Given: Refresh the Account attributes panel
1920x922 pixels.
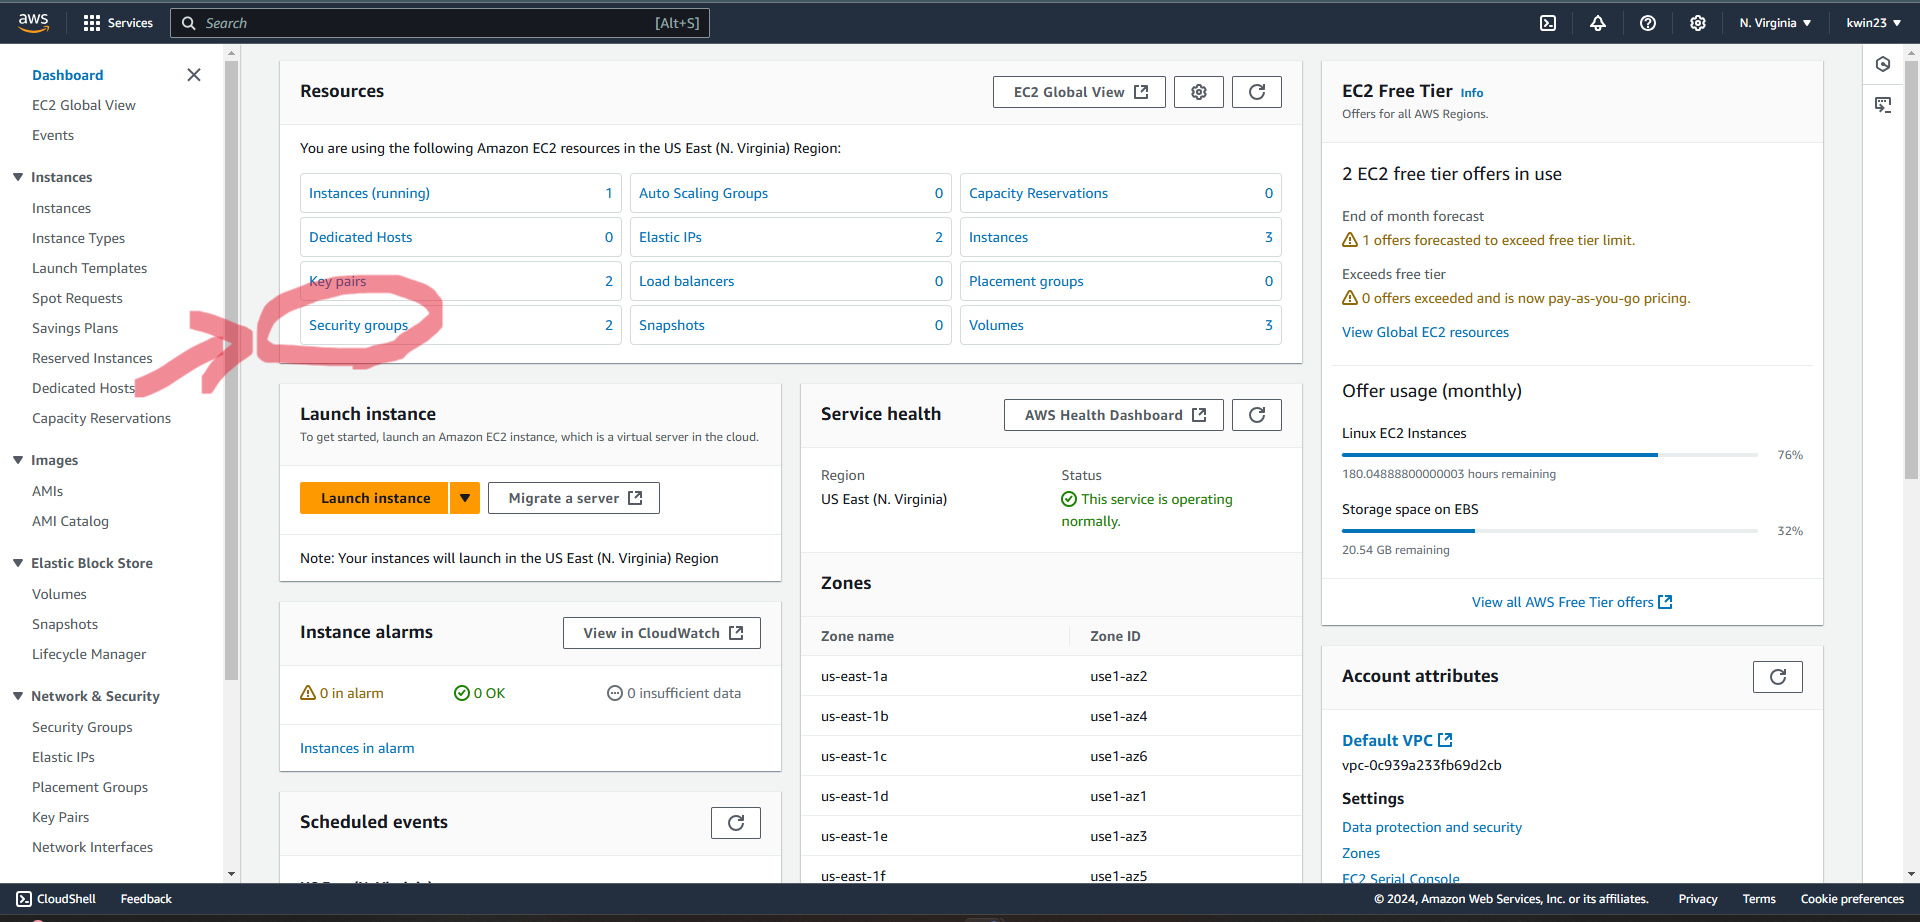Looking at the screenshot, I should pyautogui.click(x=1778, y=677).
